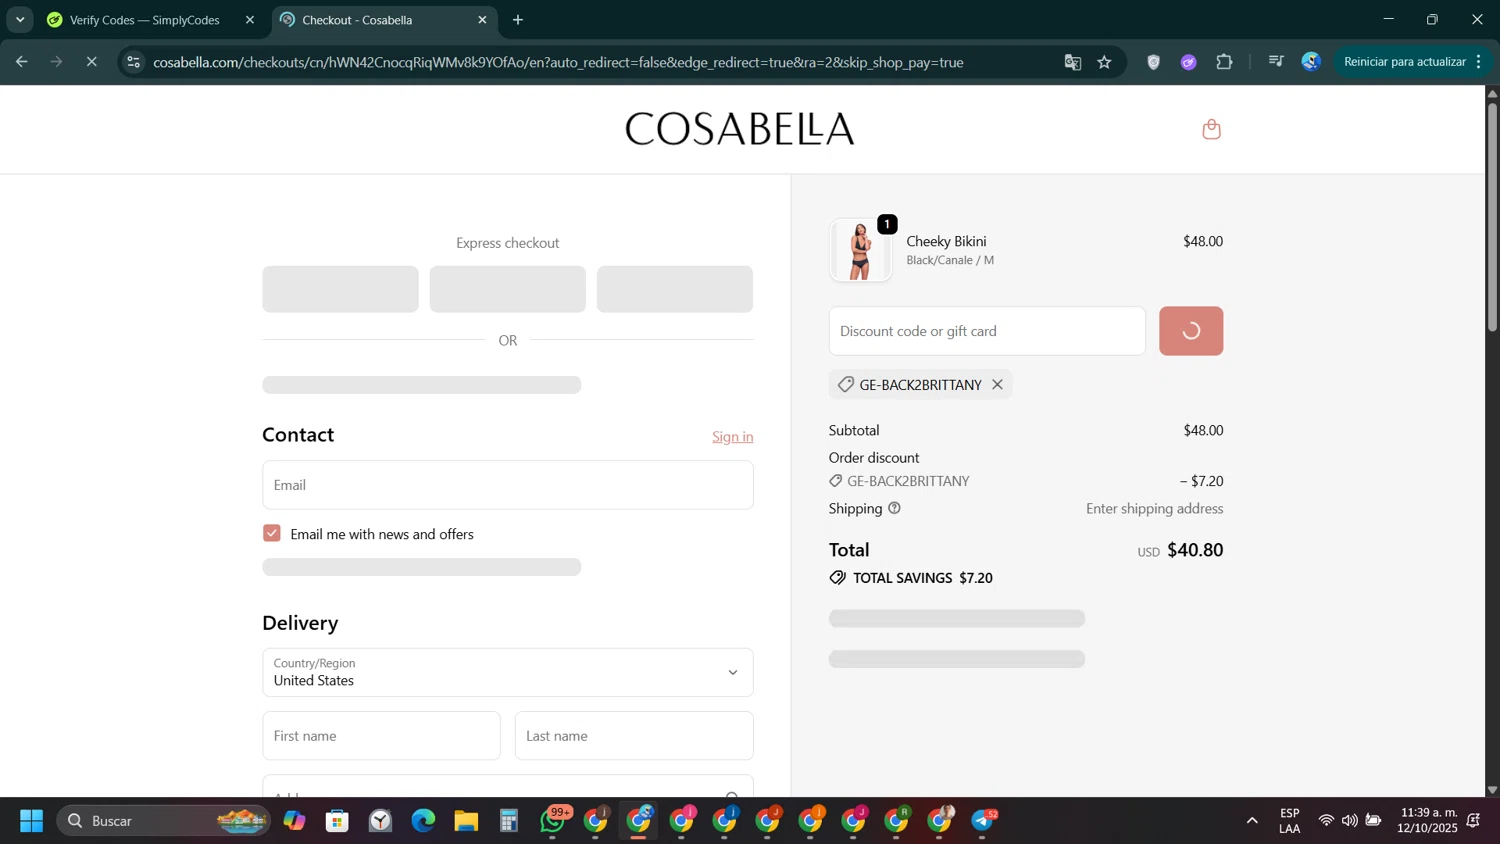Image resolution: width=1500 pixels, height=844 pixels.
Task: Expand the Country/Region dropdown
Action: click(508, 672)
